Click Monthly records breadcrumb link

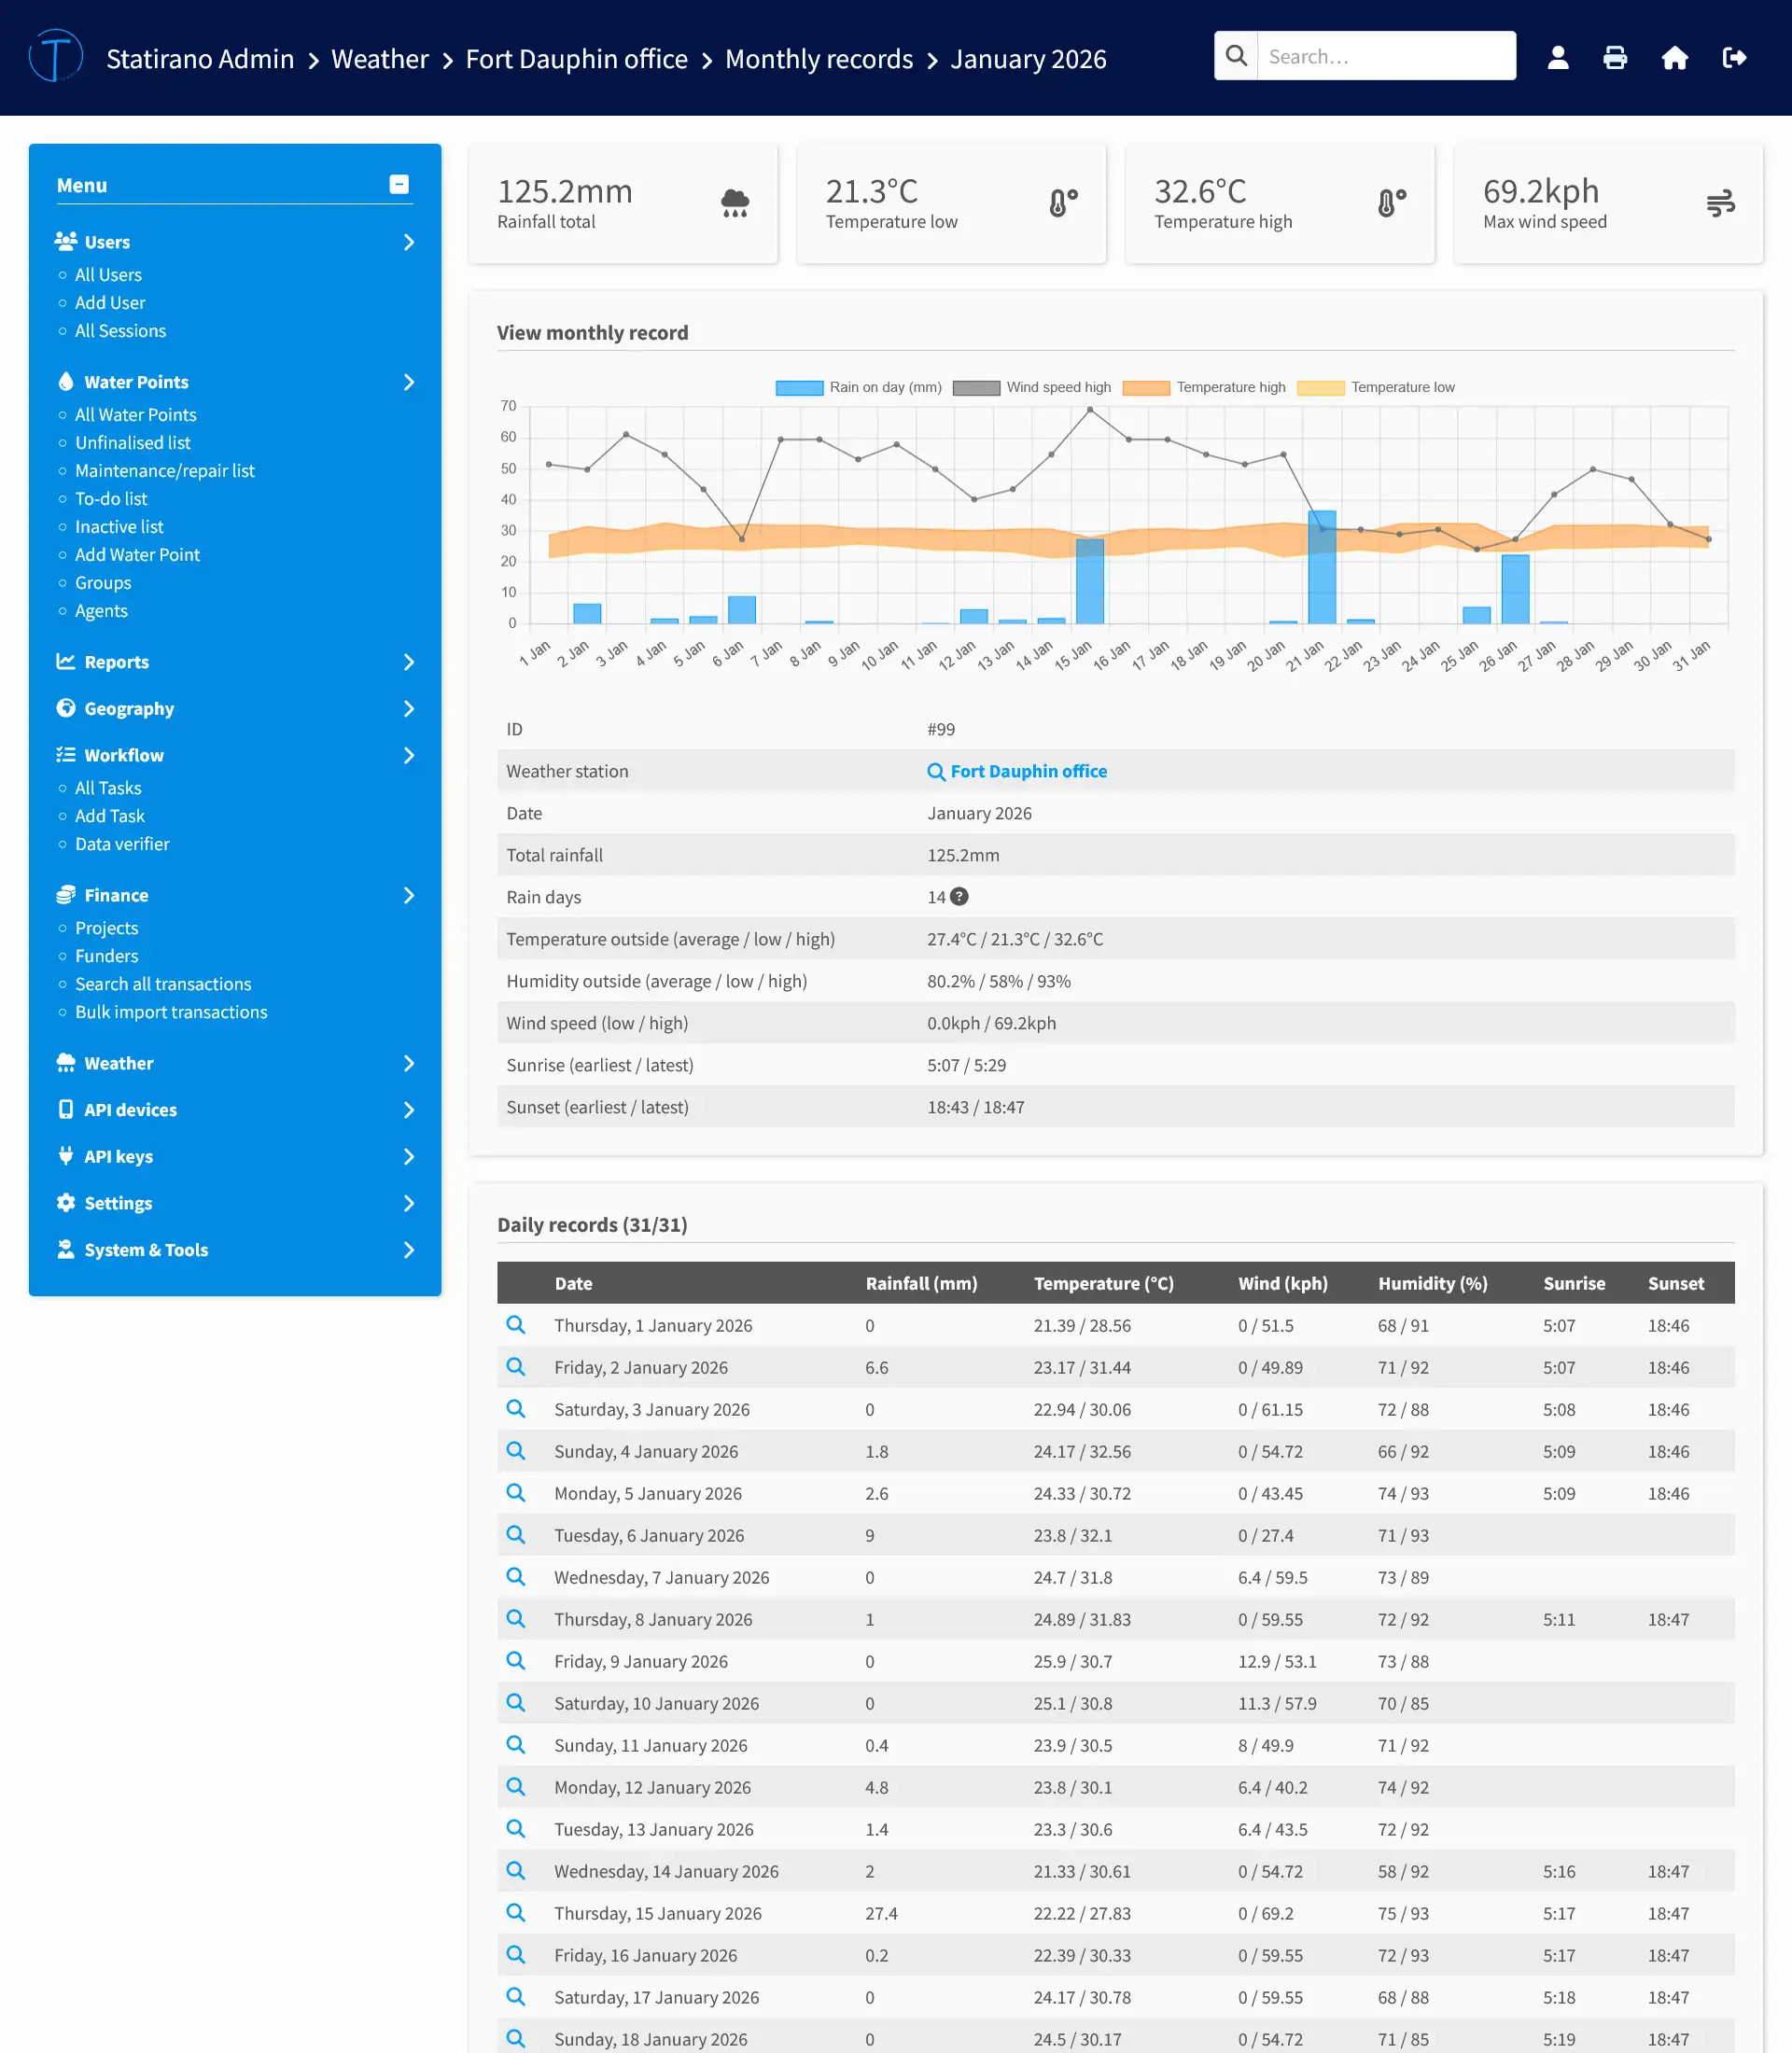tap(818, 59)
